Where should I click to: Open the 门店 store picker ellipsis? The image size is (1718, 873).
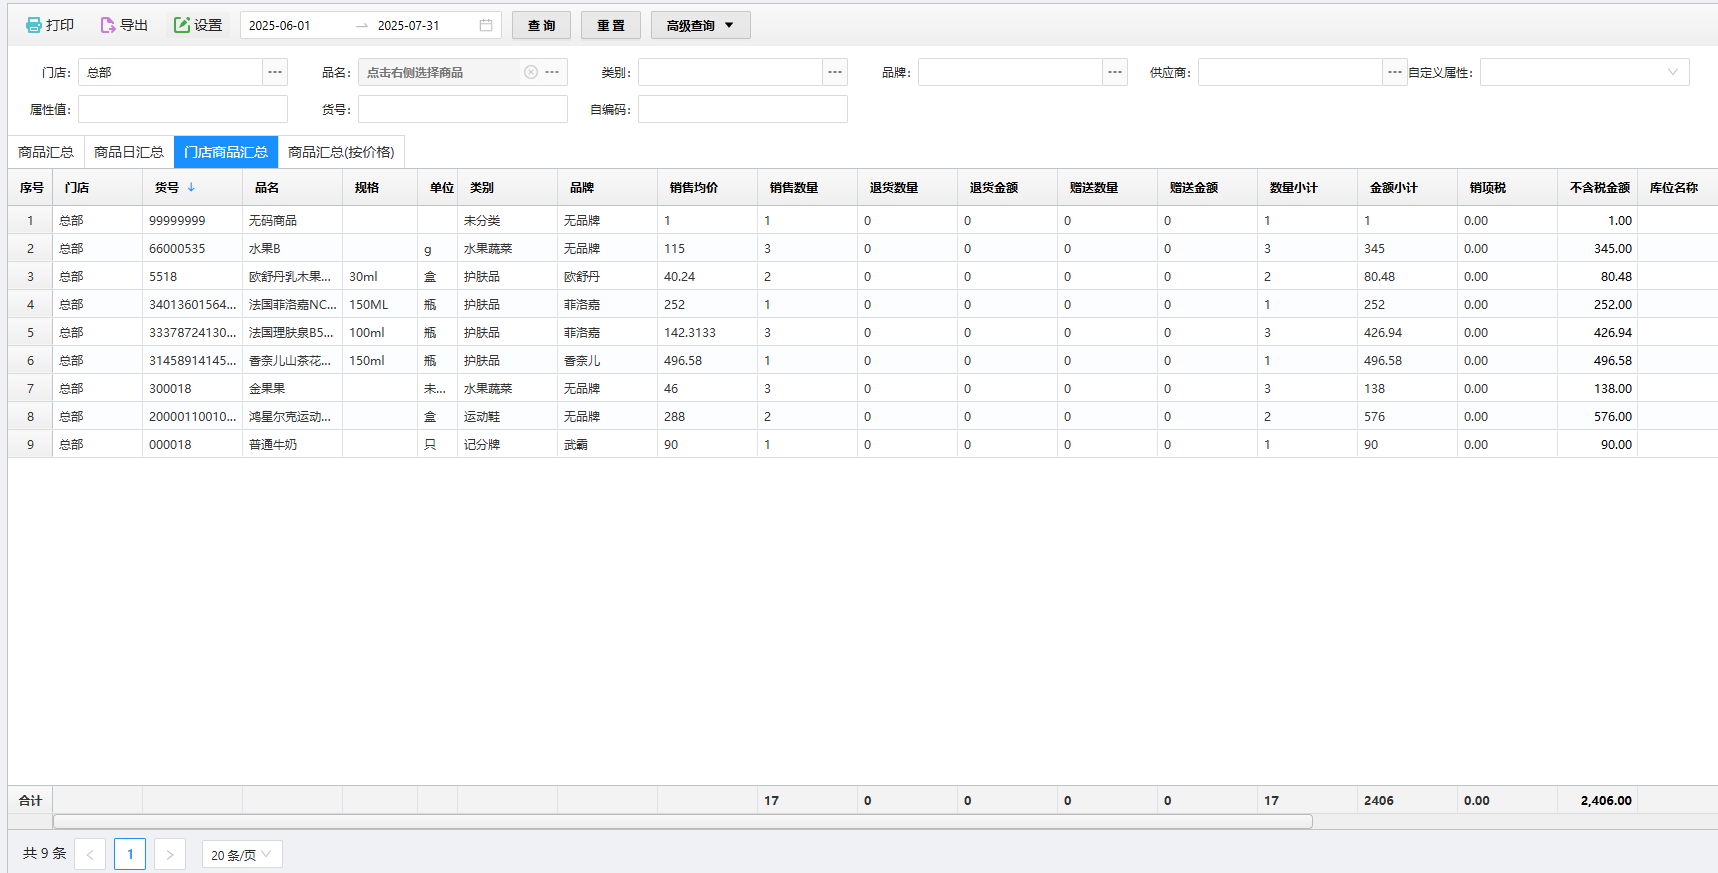(x=275, y=72)
